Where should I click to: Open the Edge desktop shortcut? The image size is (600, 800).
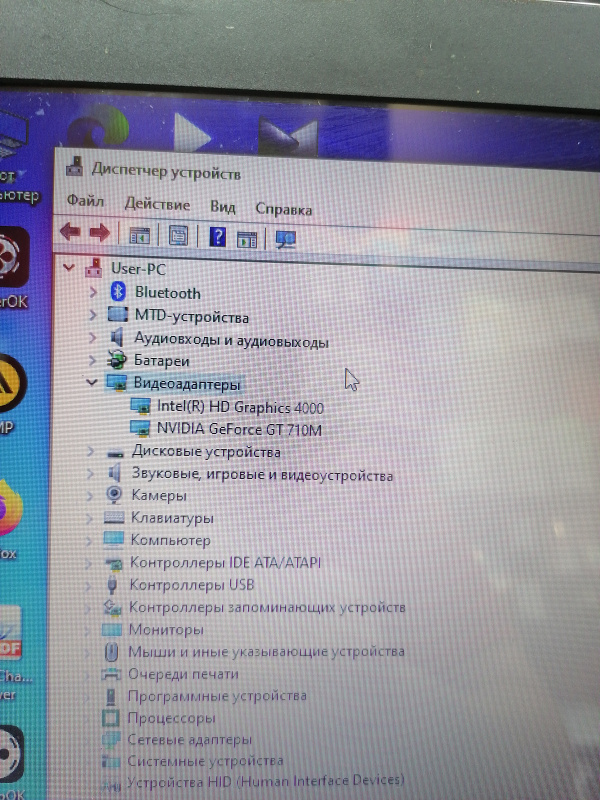99,127
